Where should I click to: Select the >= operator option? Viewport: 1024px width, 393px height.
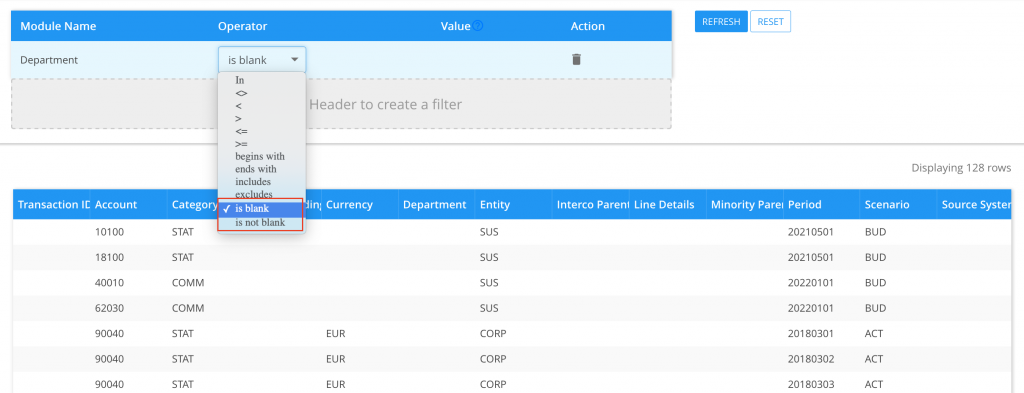click(242, 144)
